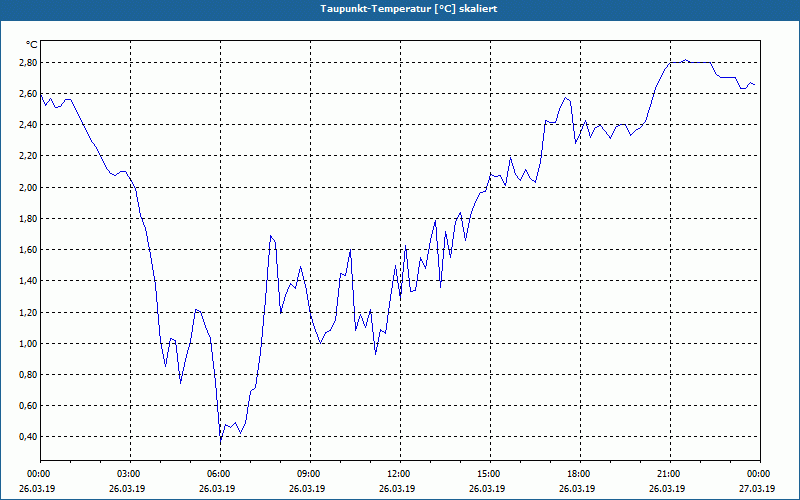The height and width of the screenshot is (500, 800).
Task: Click the 00:00 time label dated 26.03.19
Action: 38,474
